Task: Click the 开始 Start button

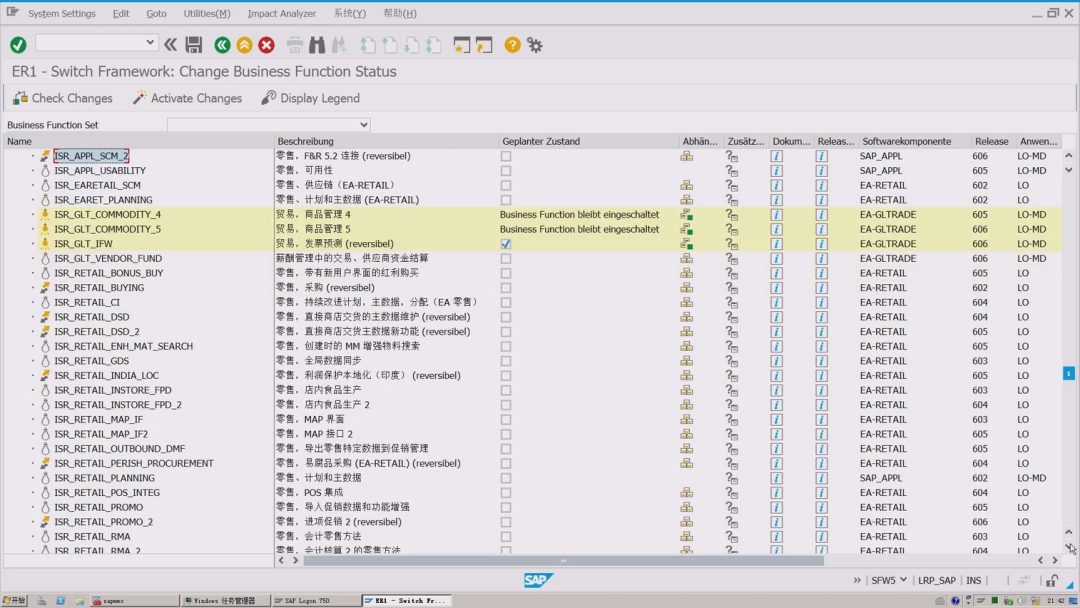Action: point(14,600)
